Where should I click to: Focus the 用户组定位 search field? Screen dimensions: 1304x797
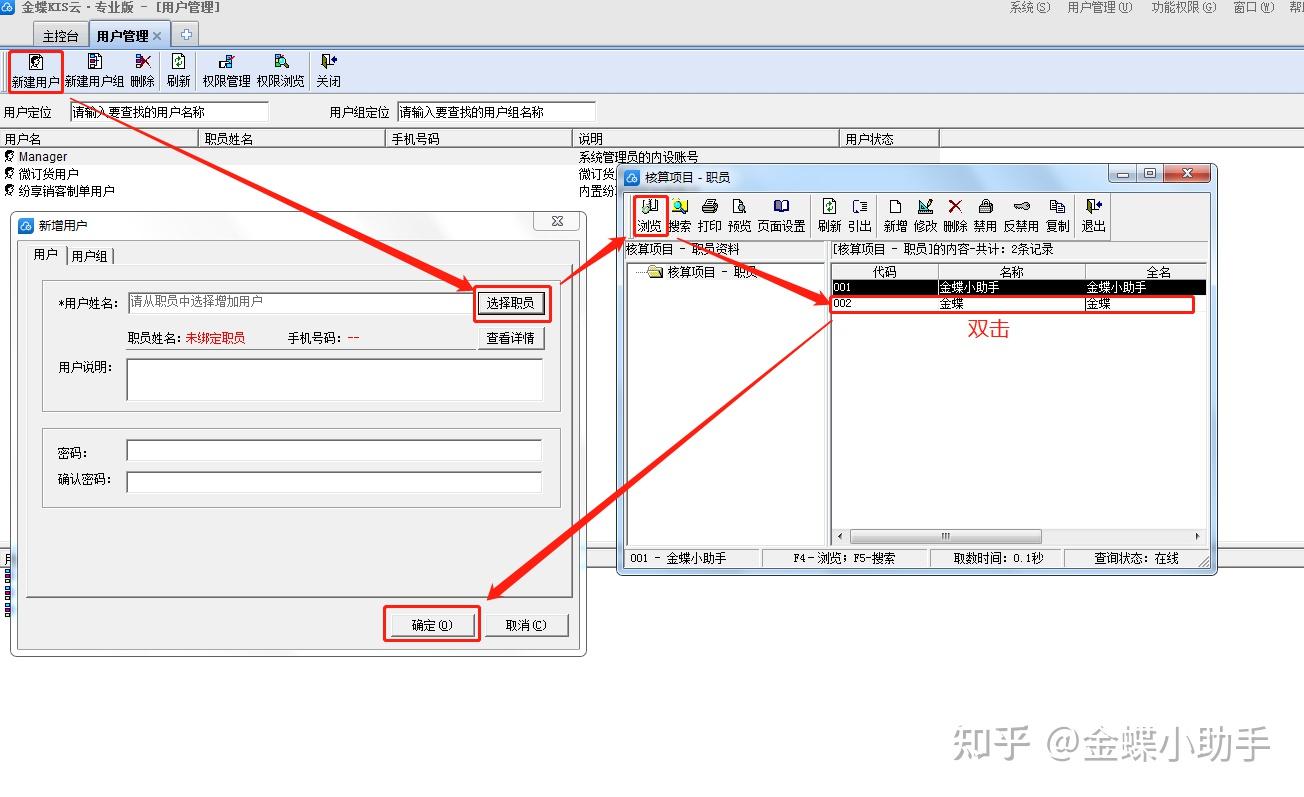(x=496, y=112)
